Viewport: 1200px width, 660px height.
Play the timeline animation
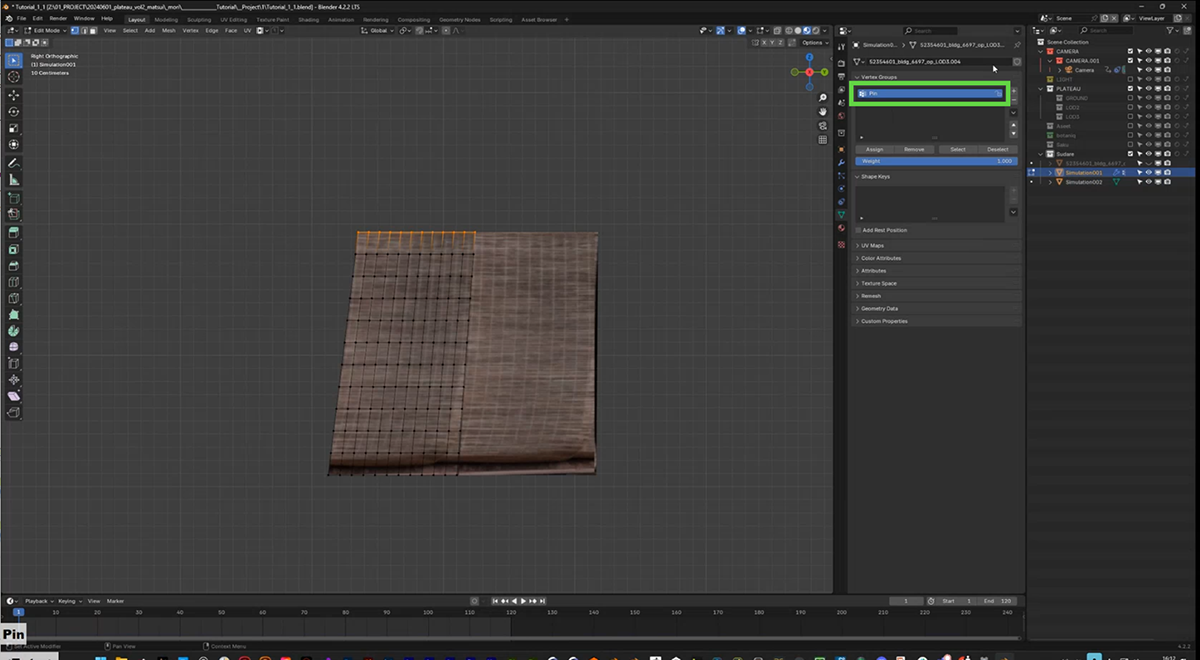[523, 600]
